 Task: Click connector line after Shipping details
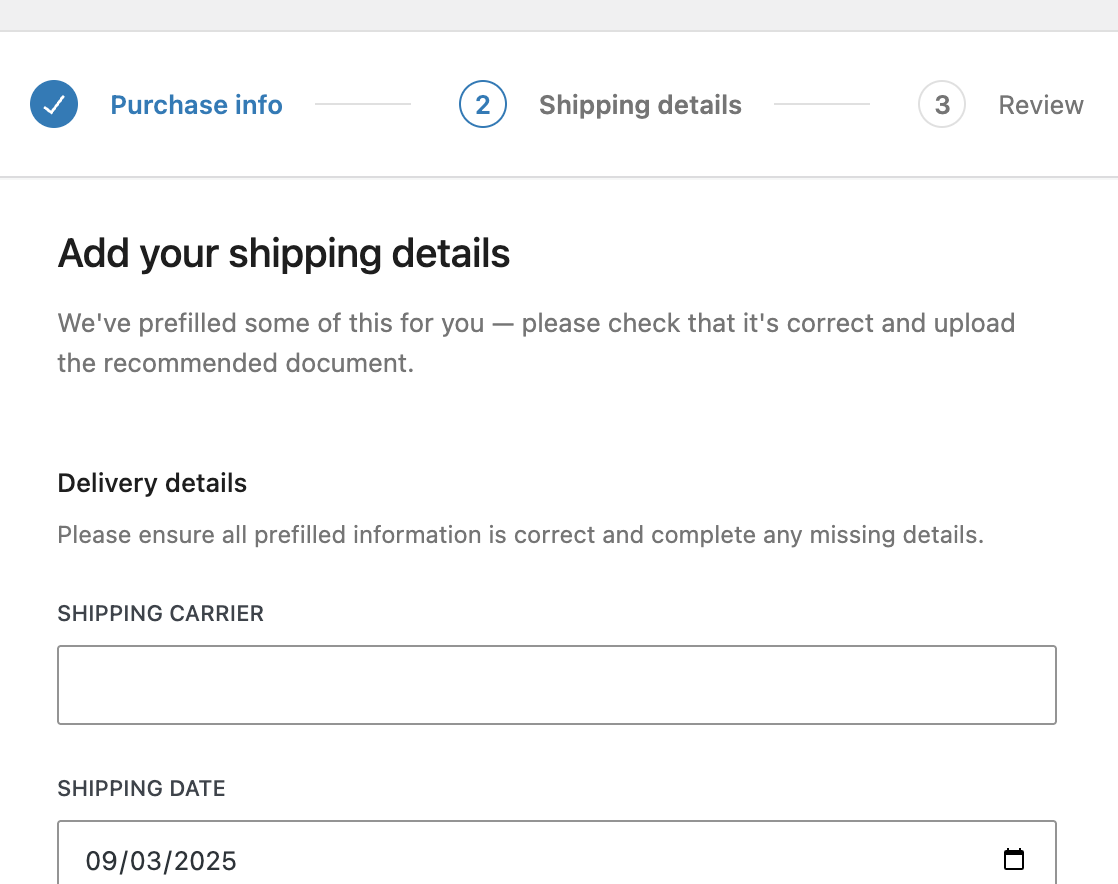(x=822, y=104)
